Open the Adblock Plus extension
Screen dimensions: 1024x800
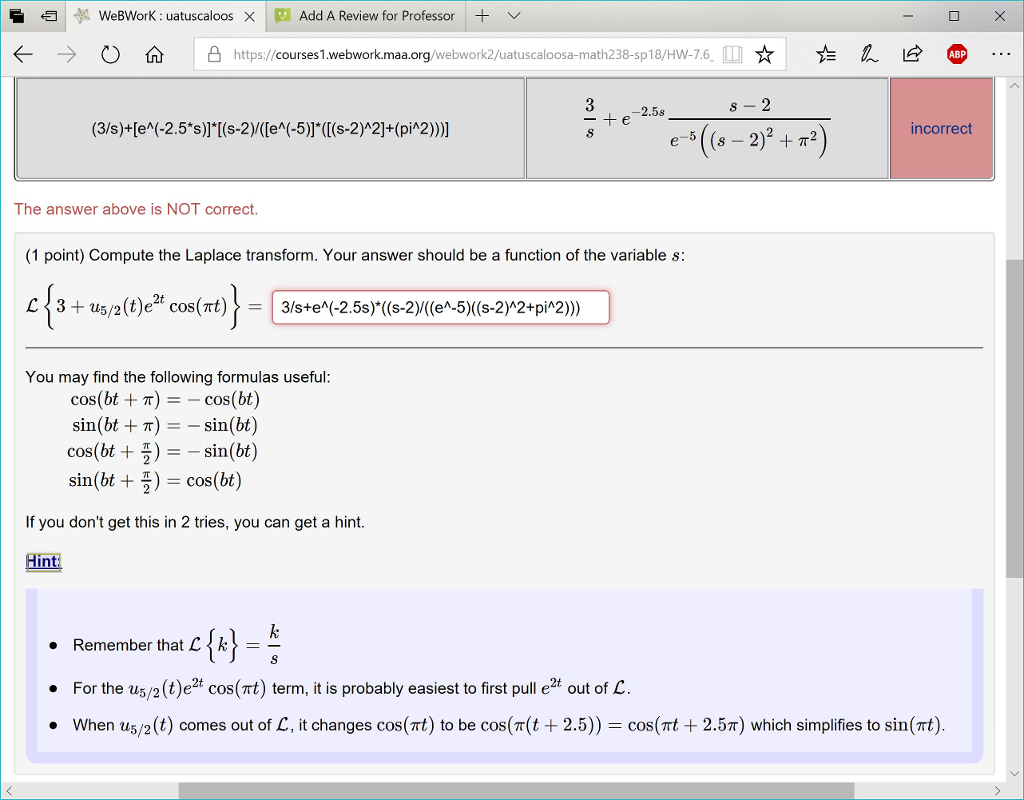tap(957, 54)
